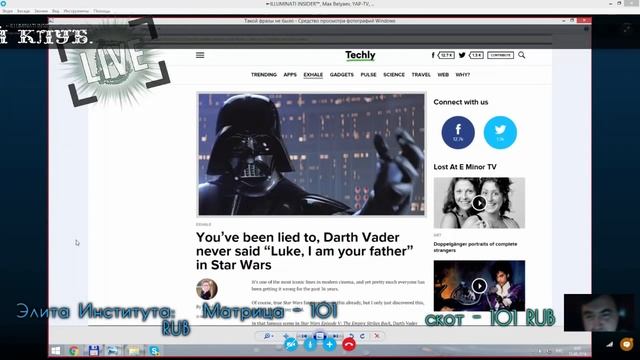The height and width of the screenshot is (360, 640).
Task: Click the caller's webcam preview
Action: [599, 313]
